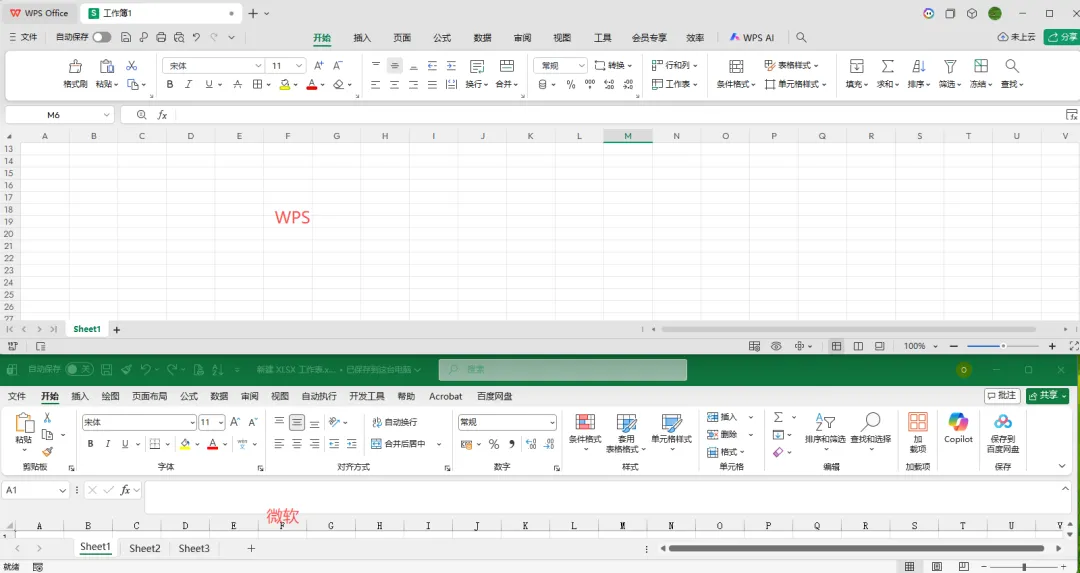Toggle middle vertical align in WPS ribbon
Viewport: 1080px width, 573px height.
(x=395, y=65)
